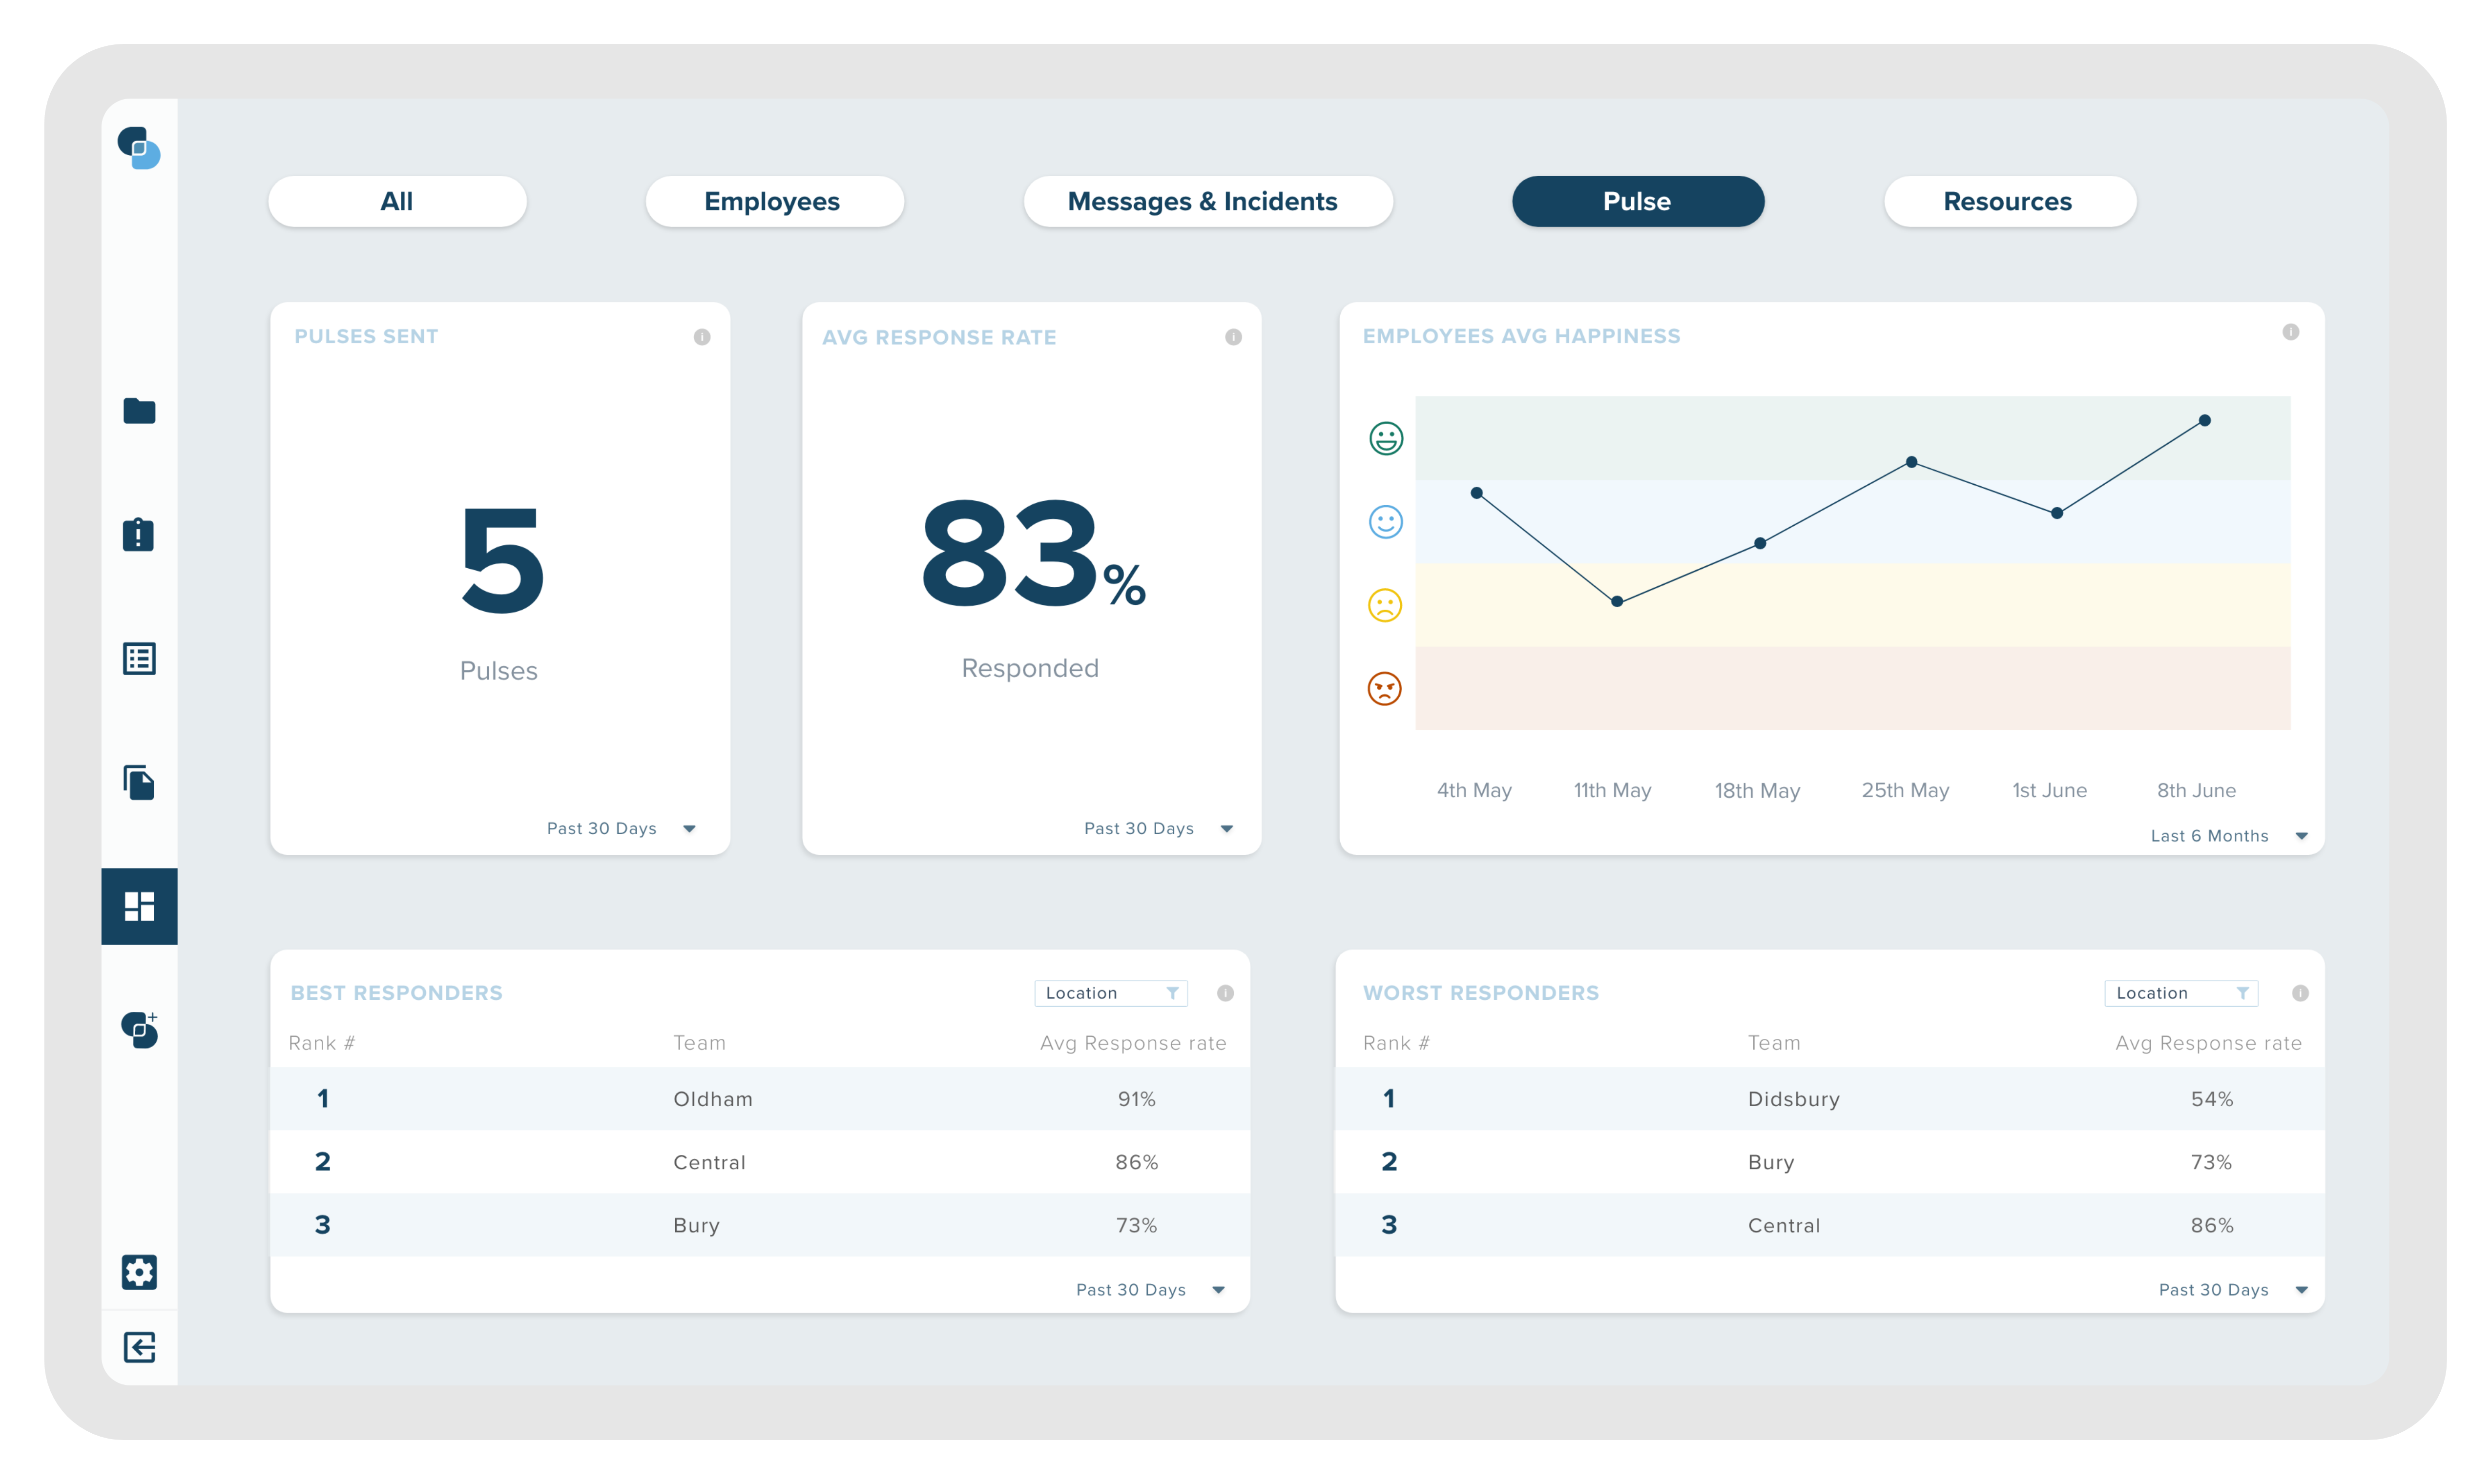This screenshot has height=1484, width=2491.
Task: Click Team column header in Worst Responders
Action: [x=1773, y=1043]
